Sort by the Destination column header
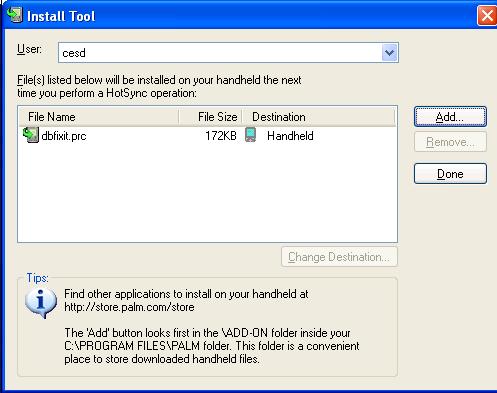This screenshot has height=393, width=497. [x=318, y=117]
